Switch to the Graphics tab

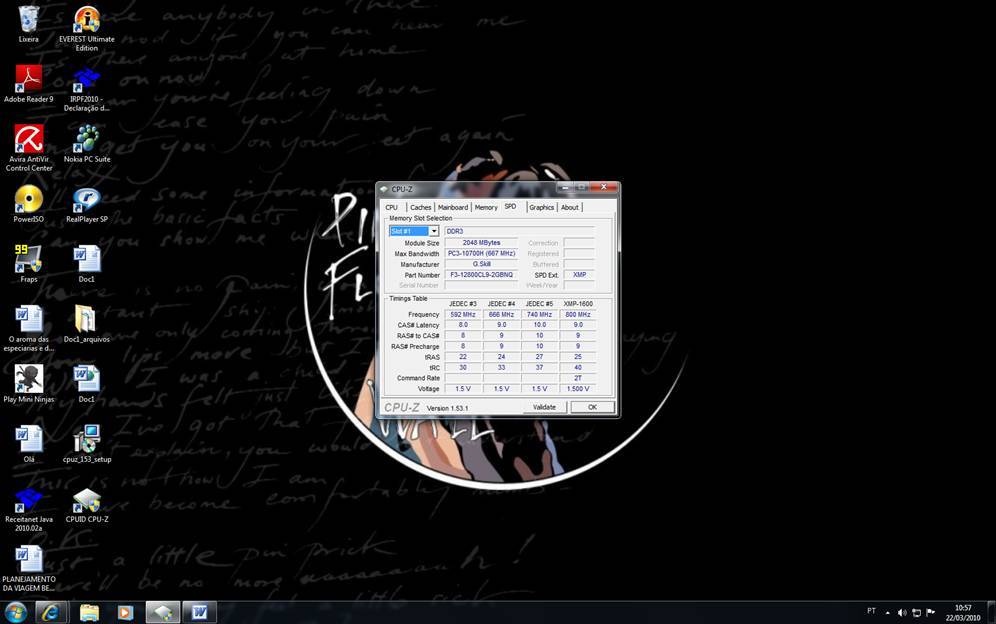[x=542, y=207]
